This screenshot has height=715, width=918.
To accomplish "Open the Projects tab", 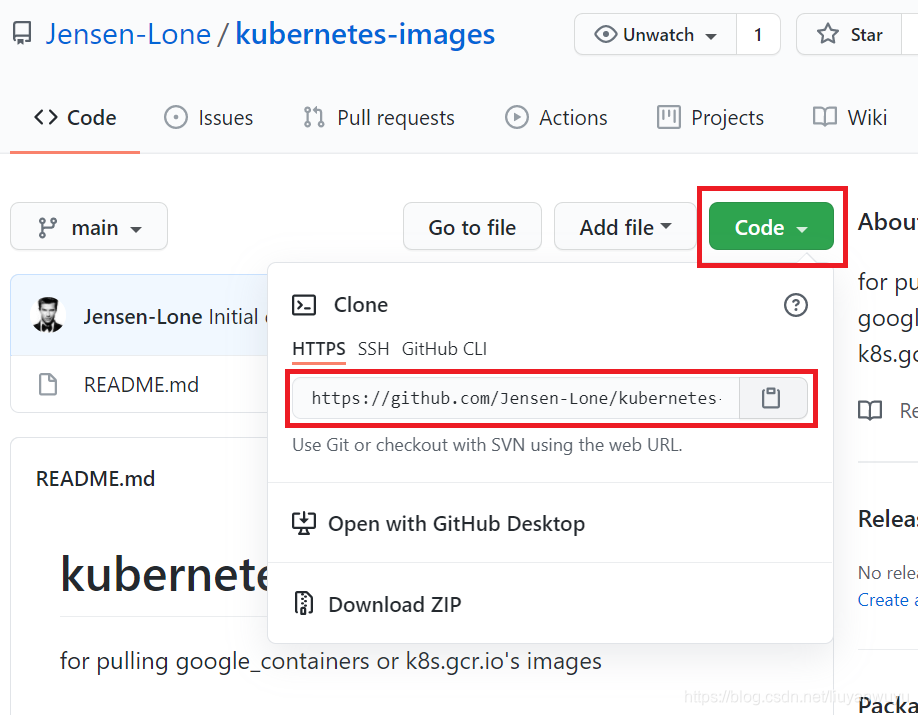I will point(710,118).
